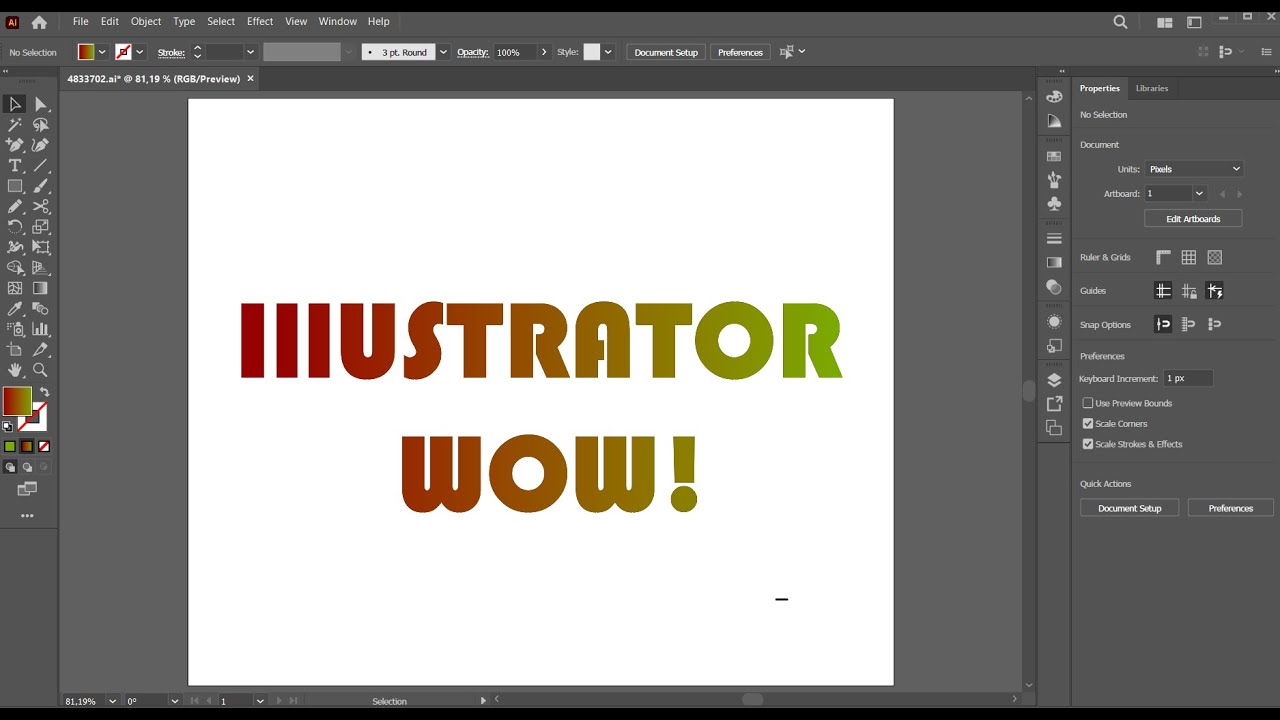Select the Scissors tool
1280x720 pixels.
[x=41, y=207]
